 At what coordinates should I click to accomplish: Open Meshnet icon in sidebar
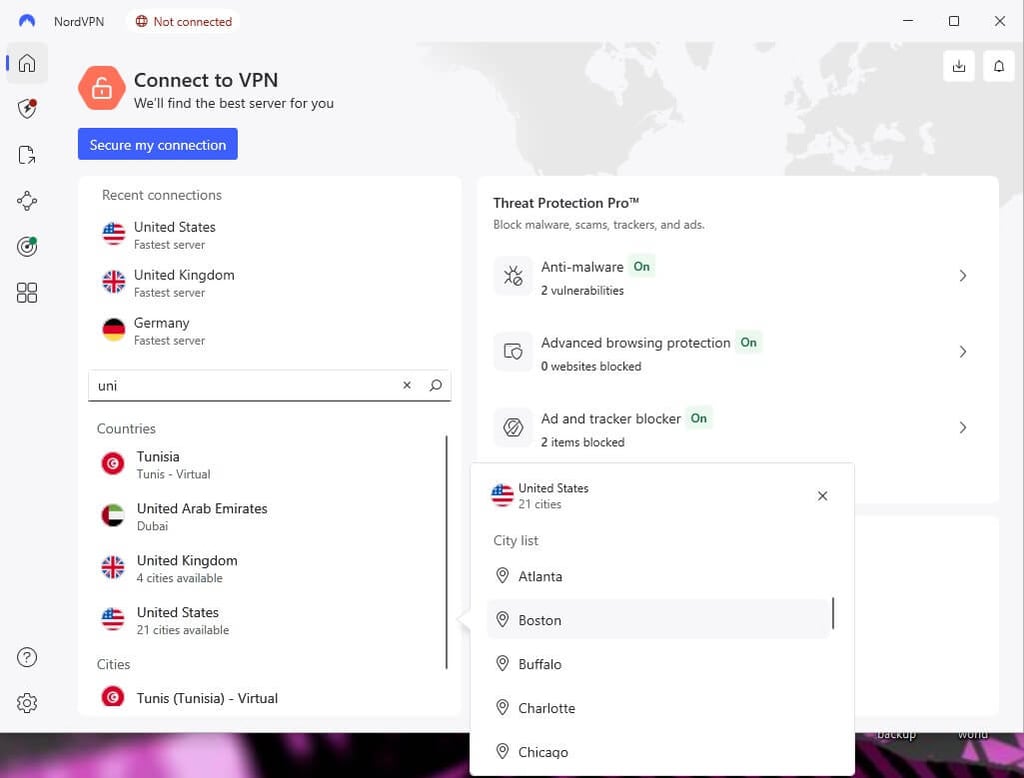click(x=27, y=201)
